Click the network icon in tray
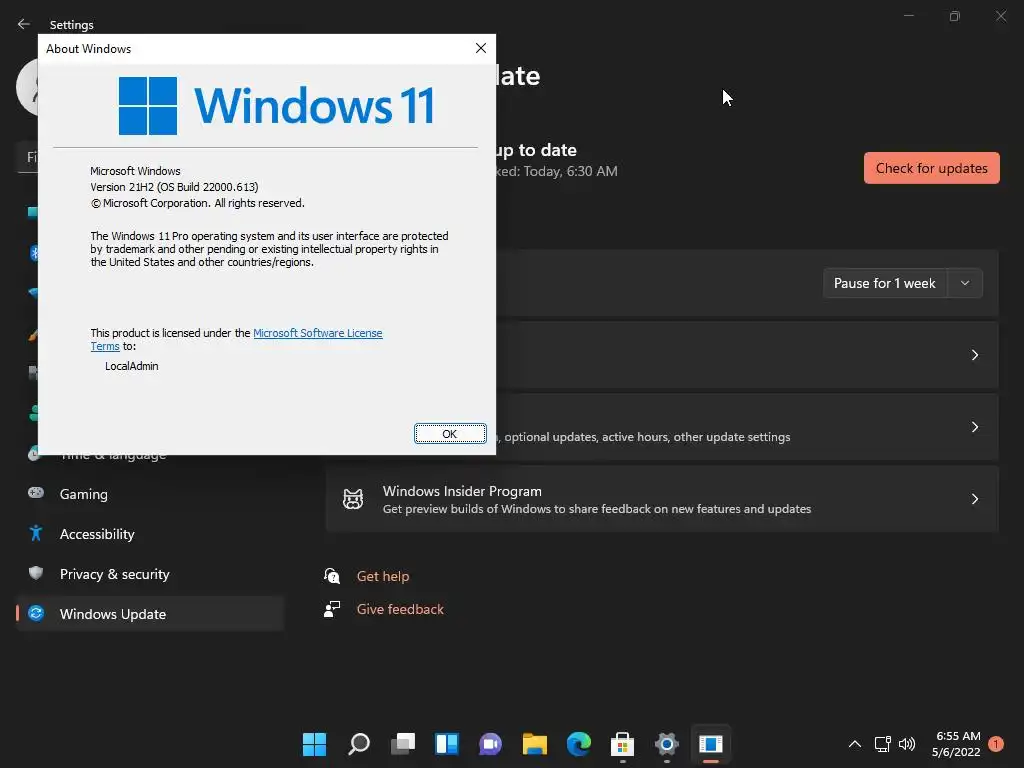Screen dimensions: 1024x768 click(x=882, y=744)
